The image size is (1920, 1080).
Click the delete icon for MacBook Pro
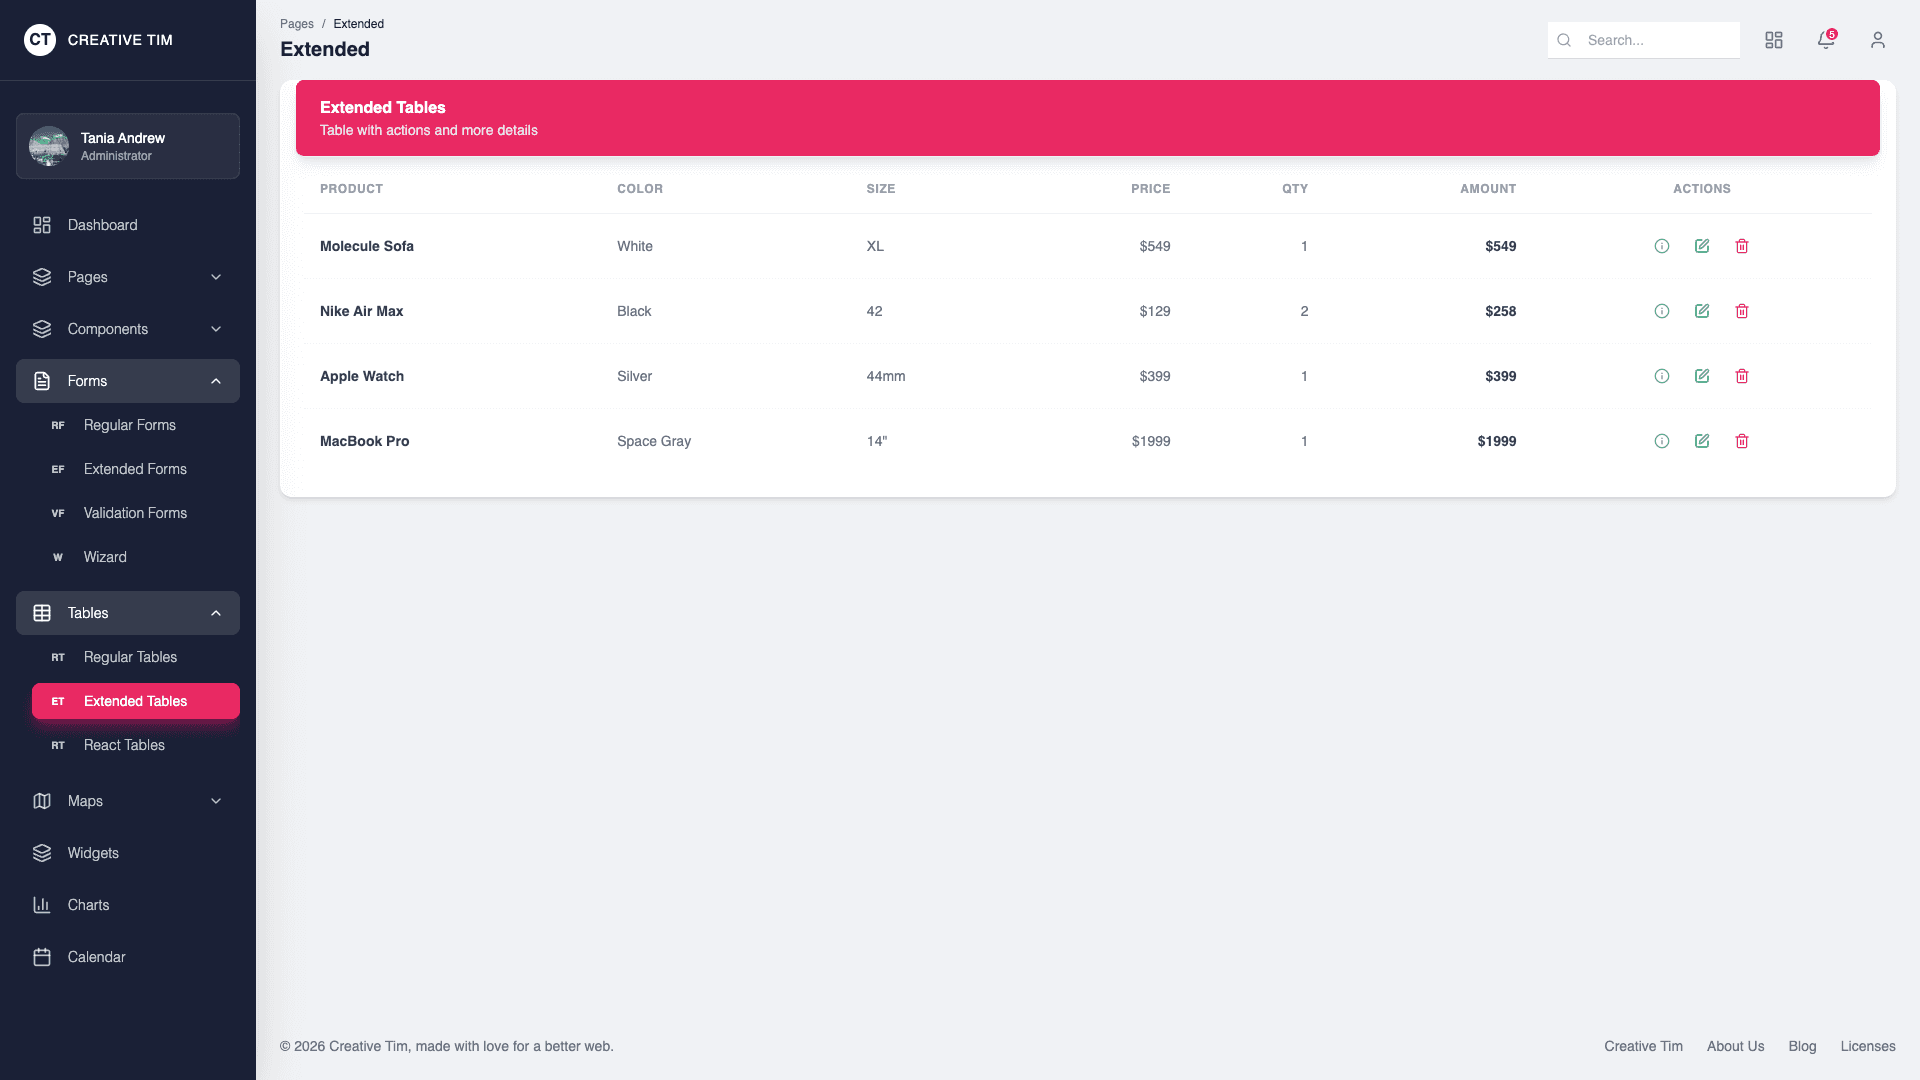click(x=1742, y=441)
